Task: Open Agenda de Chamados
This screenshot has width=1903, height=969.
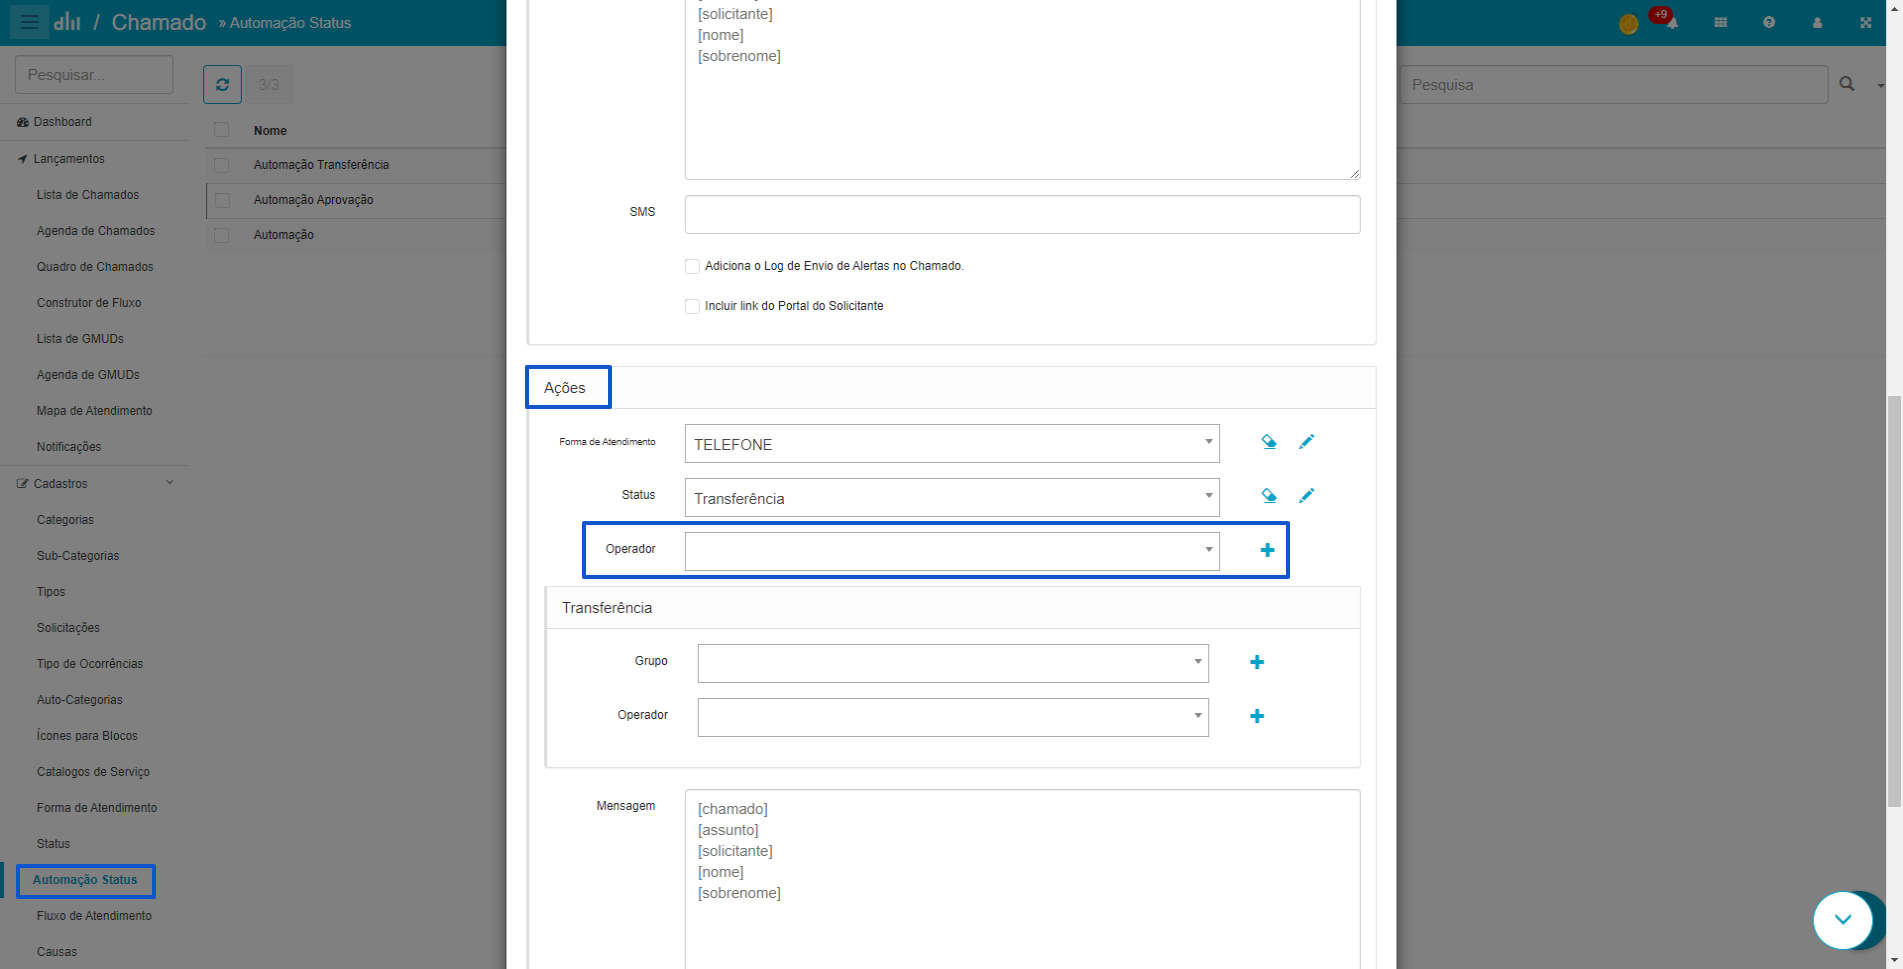Action: pyautogui.click(x=96, y=231)
